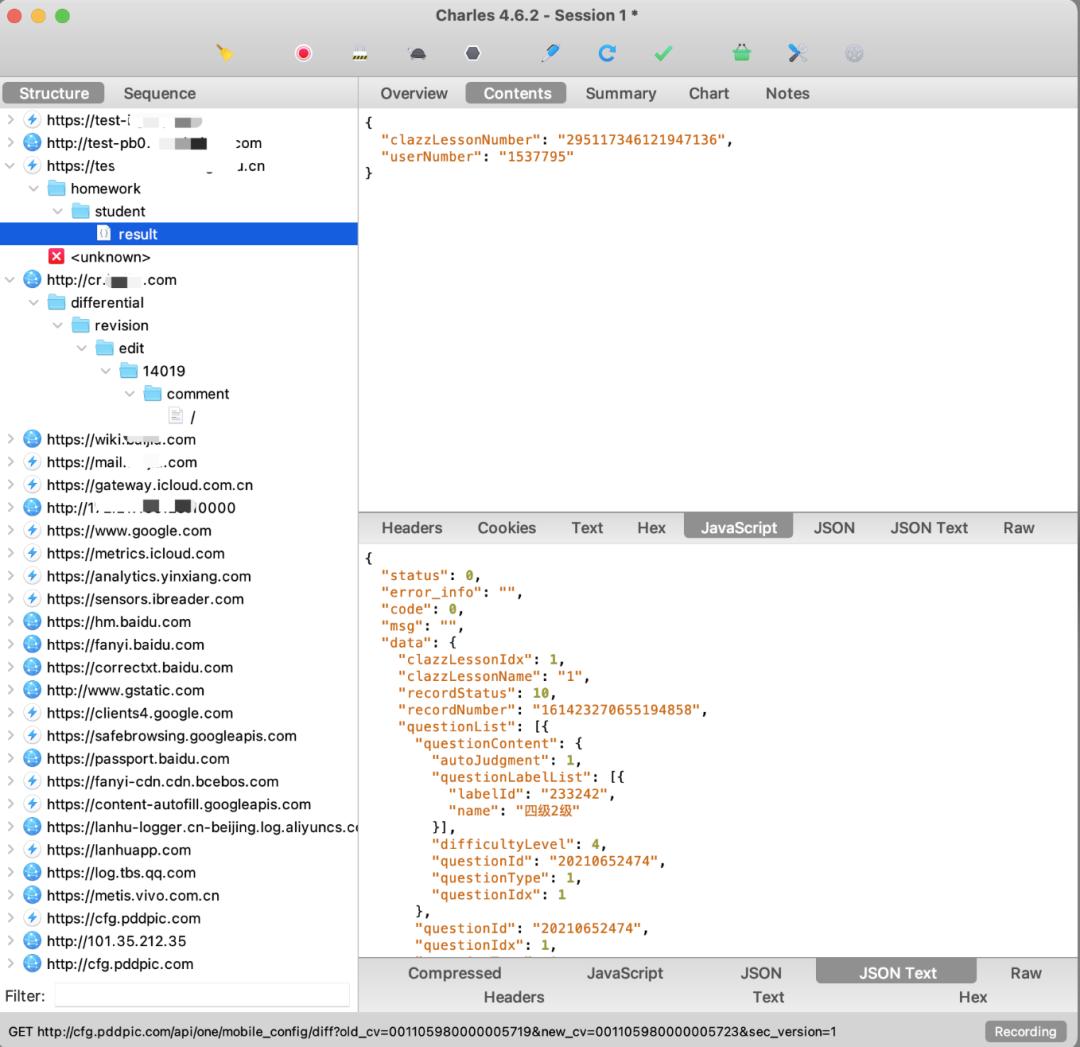Click the green checkmark Validate icon

pyautogui.click(x=663, y=53)
